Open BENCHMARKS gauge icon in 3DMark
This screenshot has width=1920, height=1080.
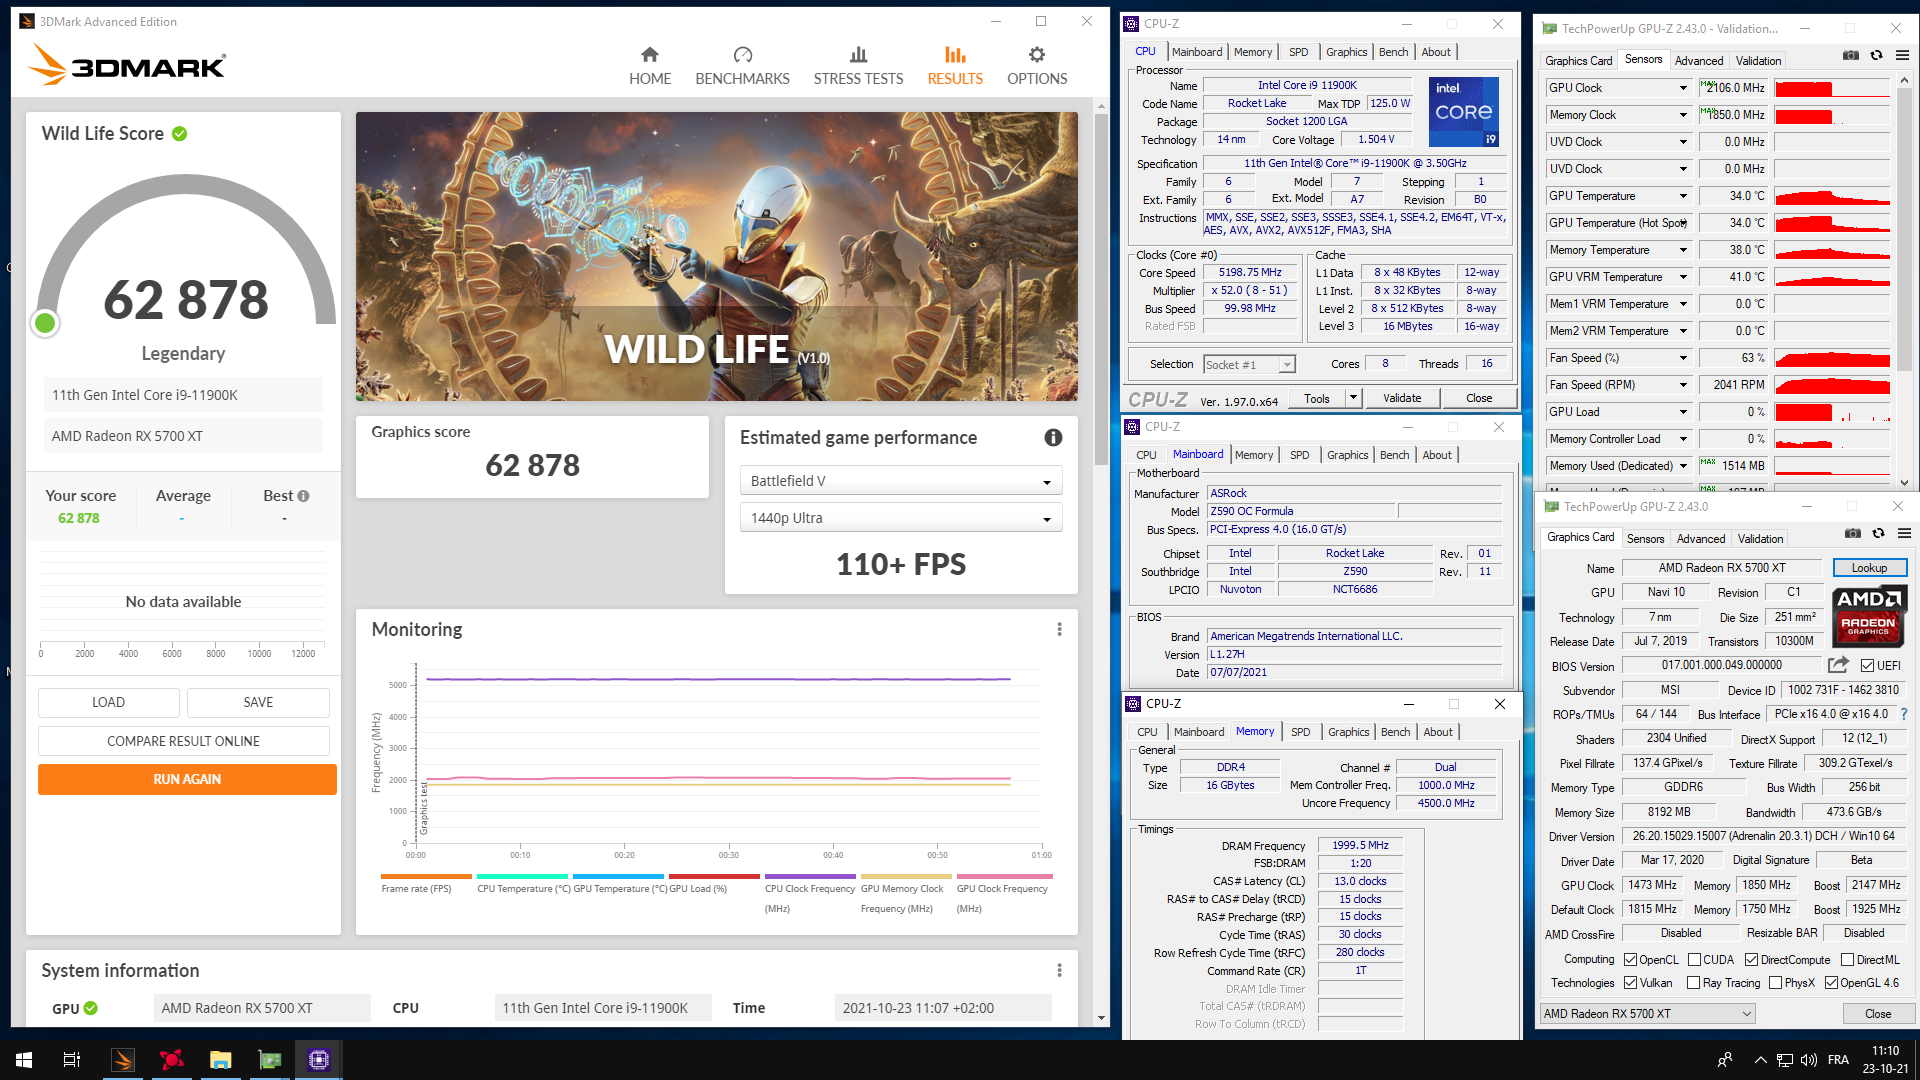tap(742, 55)
